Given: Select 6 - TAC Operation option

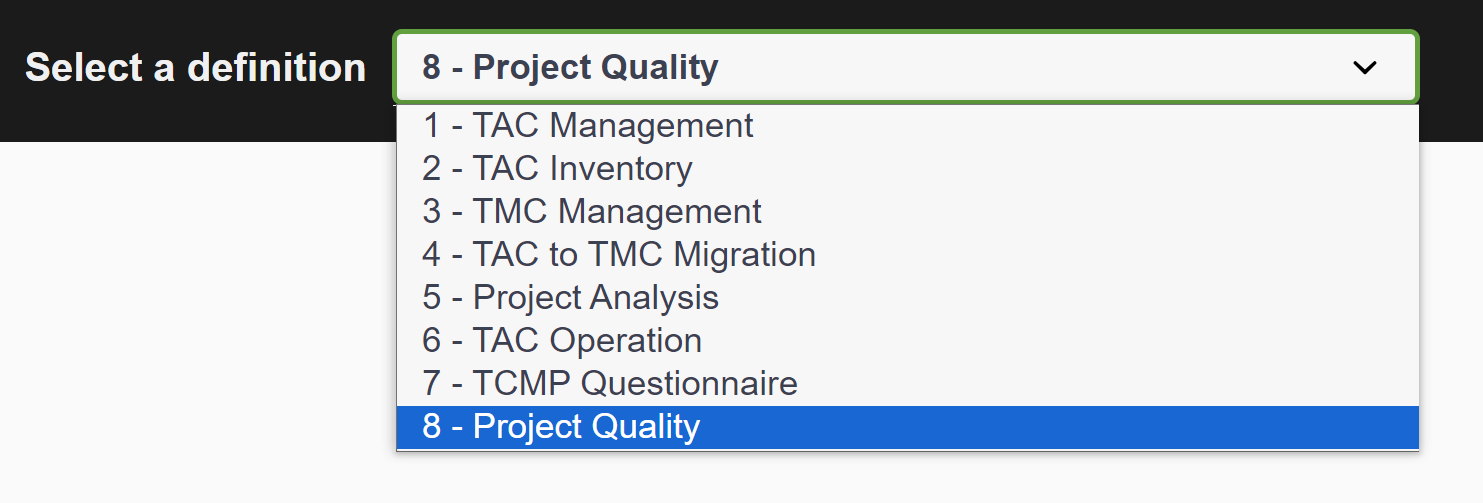Looking at the screenshot, I should coord(562,341).
